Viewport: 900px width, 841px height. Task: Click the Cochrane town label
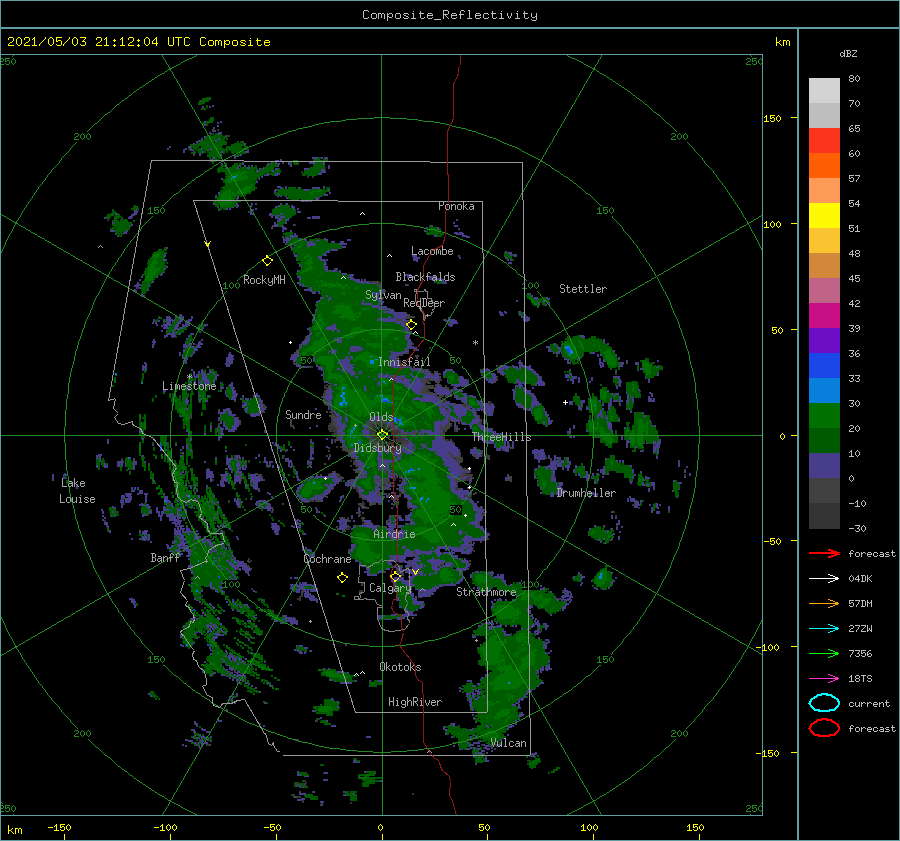(327, 559)
